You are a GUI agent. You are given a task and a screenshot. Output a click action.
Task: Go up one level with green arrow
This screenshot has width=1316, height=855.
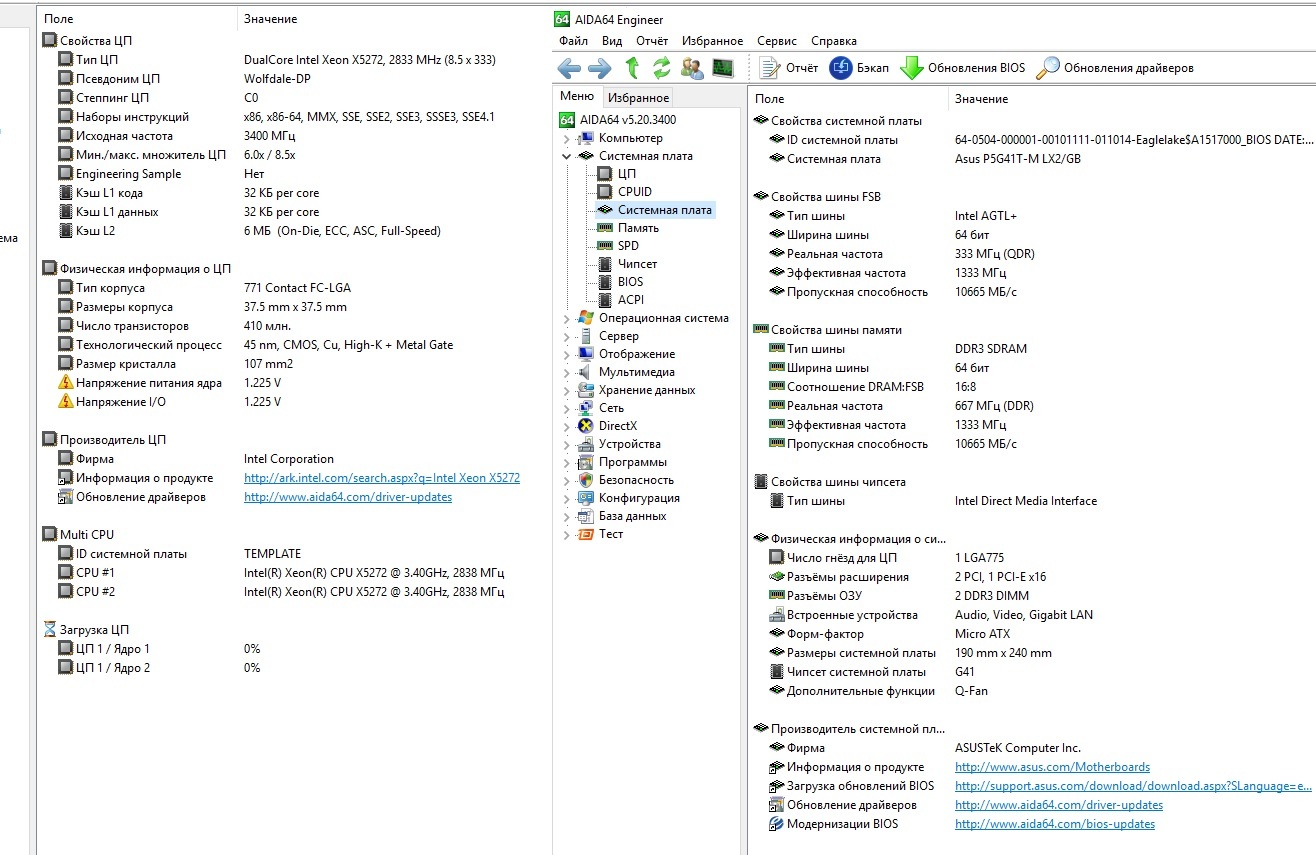pos(632,68)
